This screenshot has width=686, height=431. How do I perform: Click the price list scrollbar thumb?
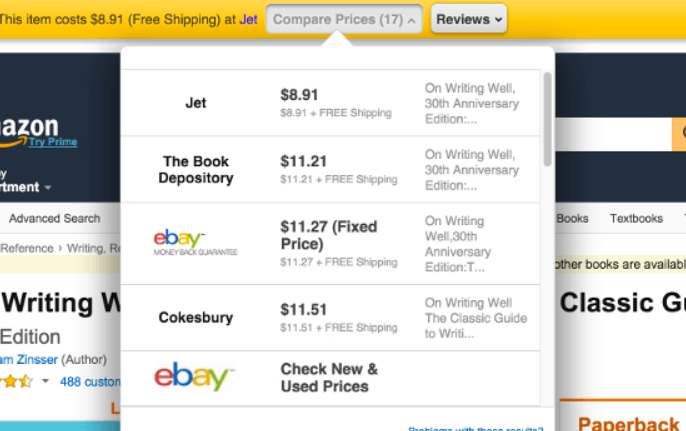[x=547, y=119]
